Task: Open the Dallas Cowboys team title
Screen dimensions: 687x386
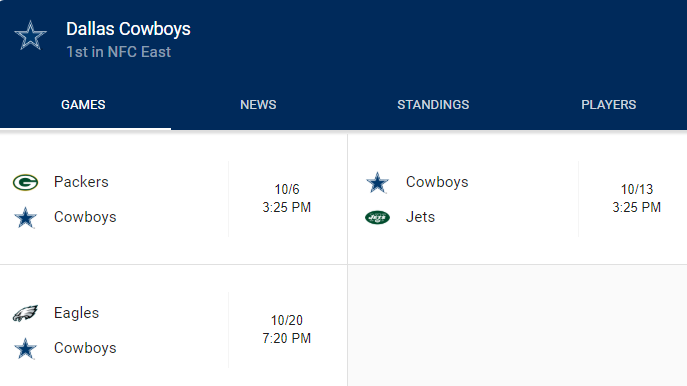Action: point(128,29)
